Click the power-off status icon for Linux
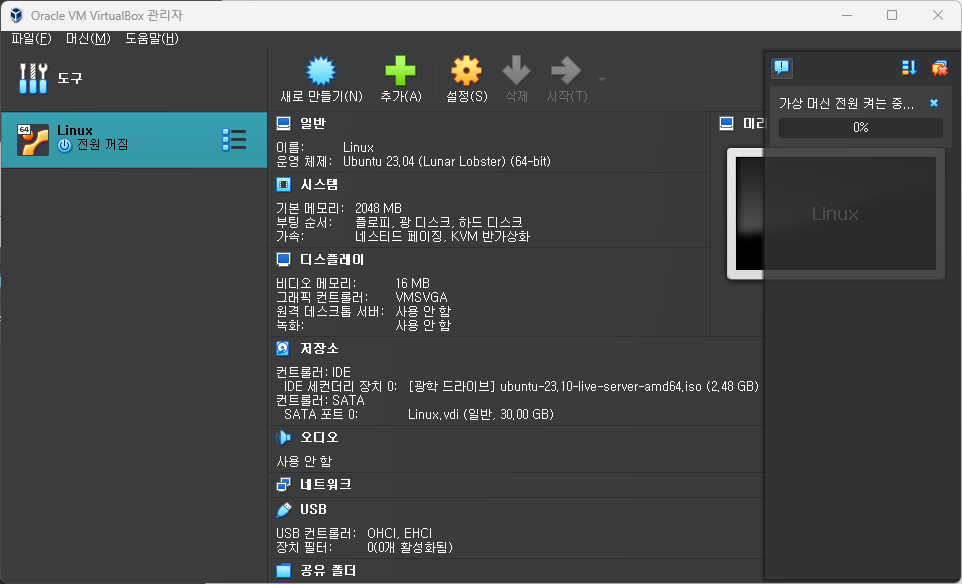The image size is (962, 584). click(x=64, y=145)
